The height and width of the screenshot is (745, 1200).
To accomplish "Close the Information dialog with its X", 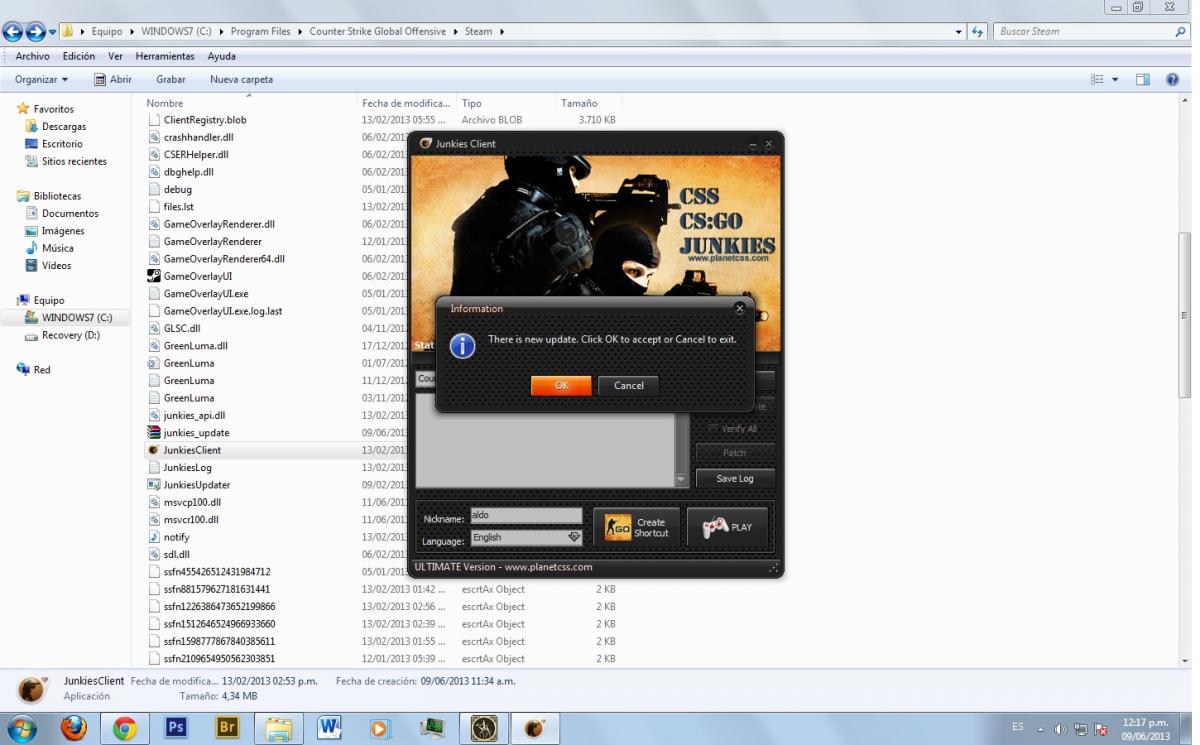I will click(x=739, y=309).
